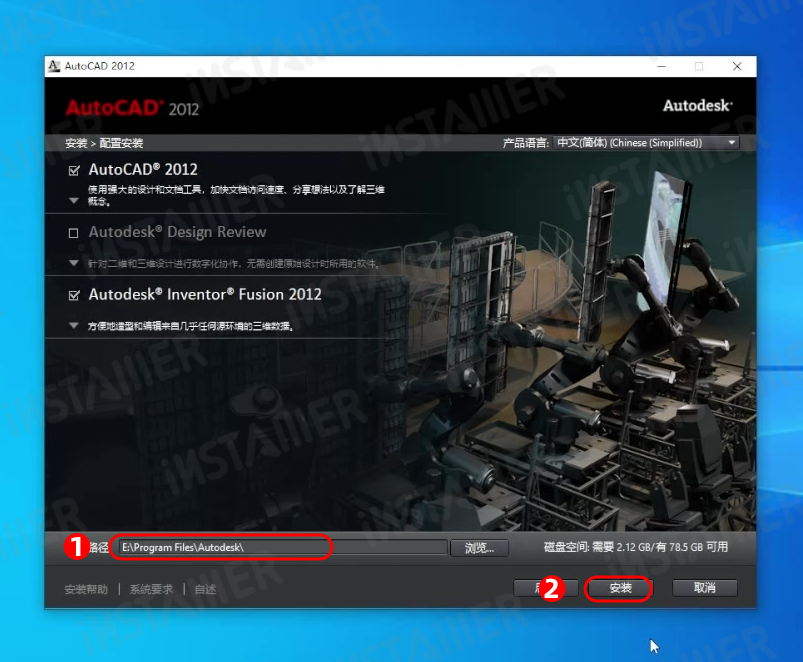Check the Autodesk Design Review checkbox
Image resolution: width=803 pixels, height=662 pixels.
[74, 233]
